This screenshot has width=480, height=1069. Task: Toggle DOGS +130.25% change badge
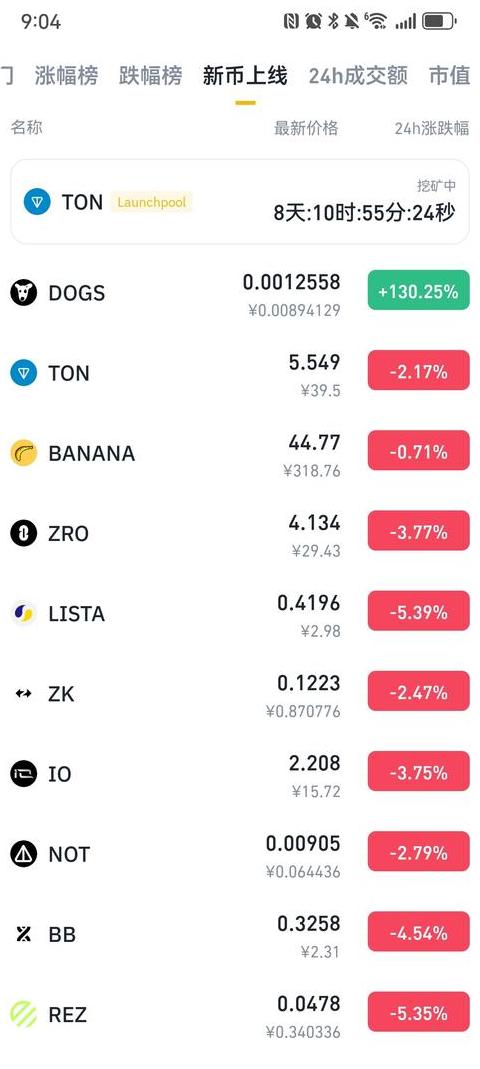pyautogui.click(x=419, y=290)
